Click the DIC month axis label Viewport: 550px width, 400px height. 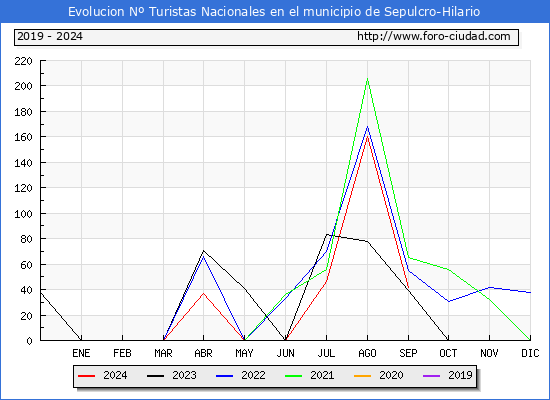(530, 353)
